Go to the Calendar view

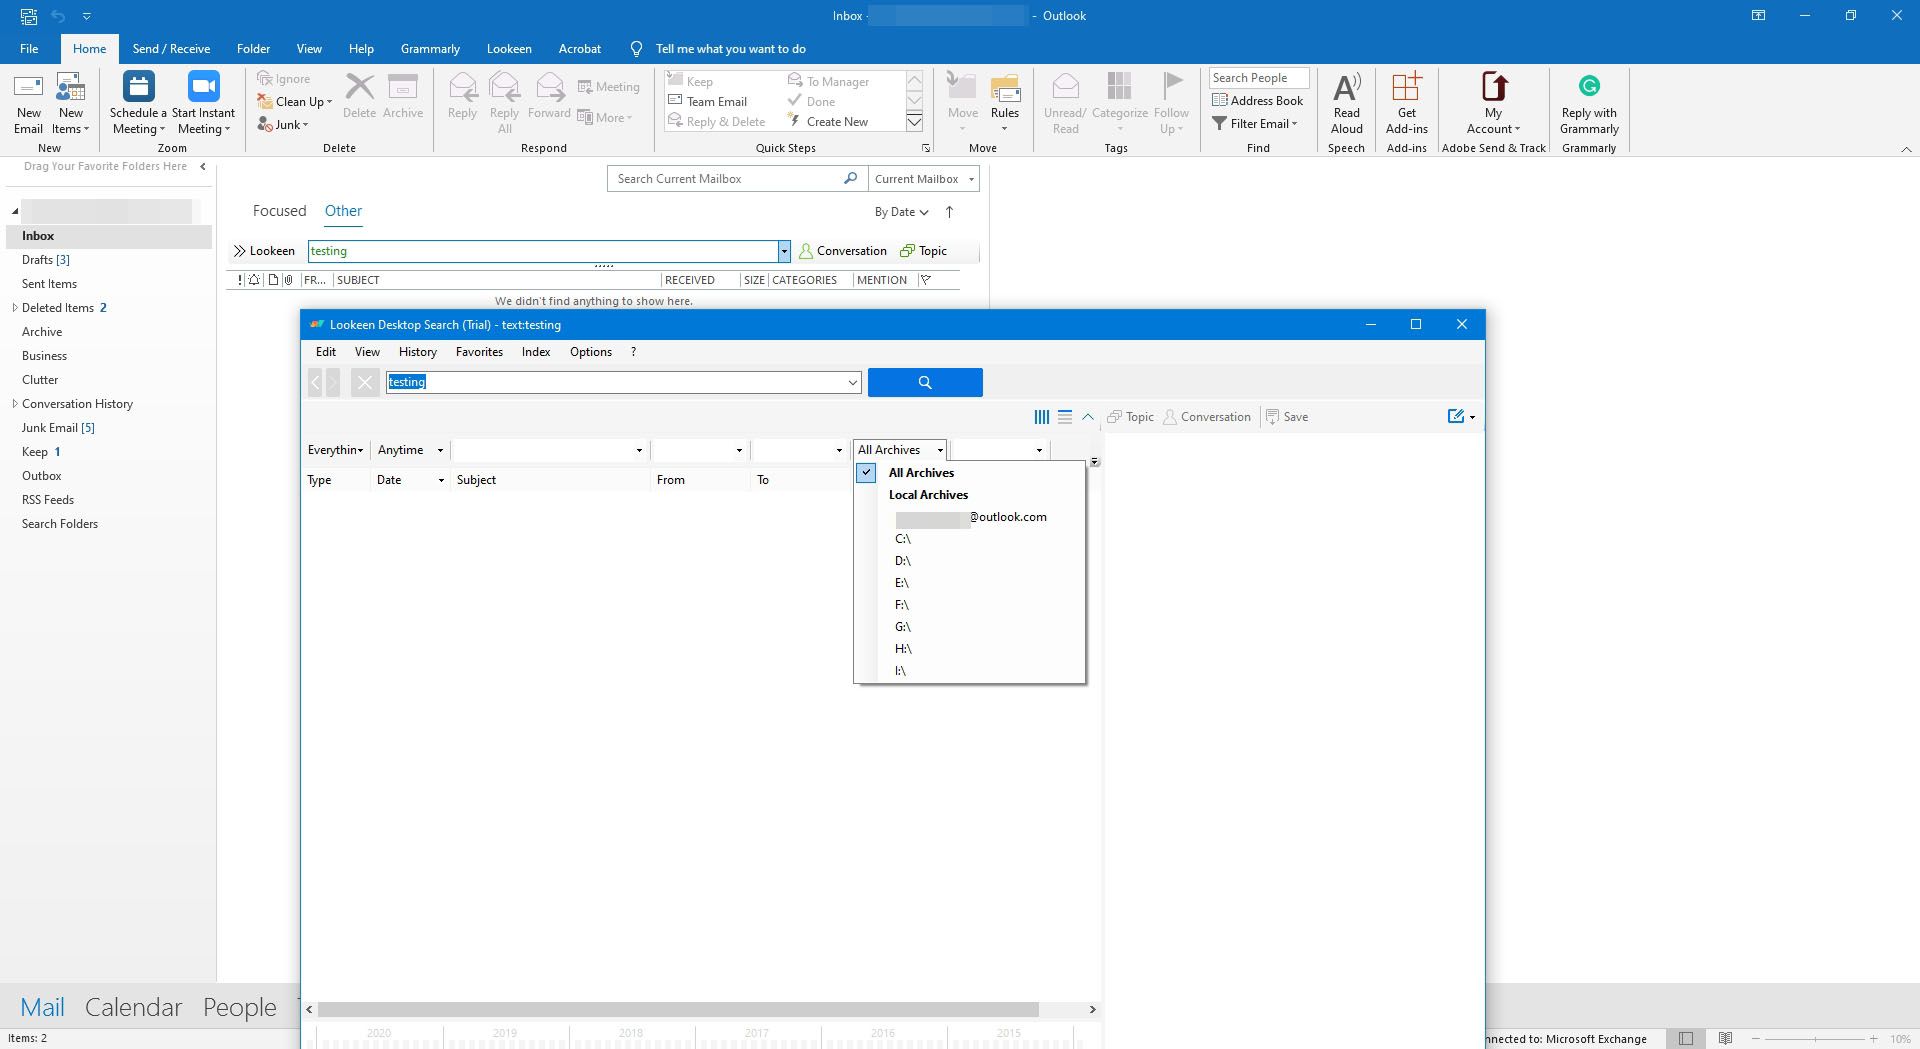[x=133, y=1007]
